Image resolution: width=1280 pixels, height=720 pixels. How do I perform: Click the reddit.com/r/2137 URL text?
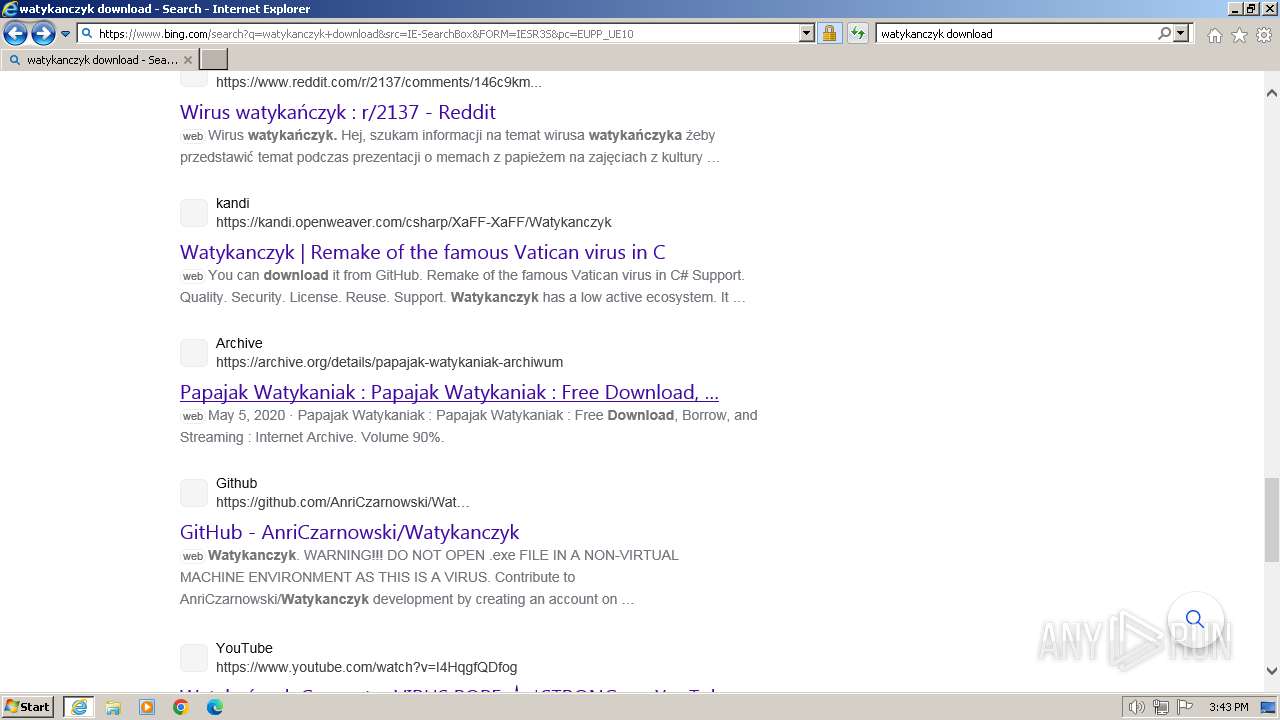pos(379,82)
